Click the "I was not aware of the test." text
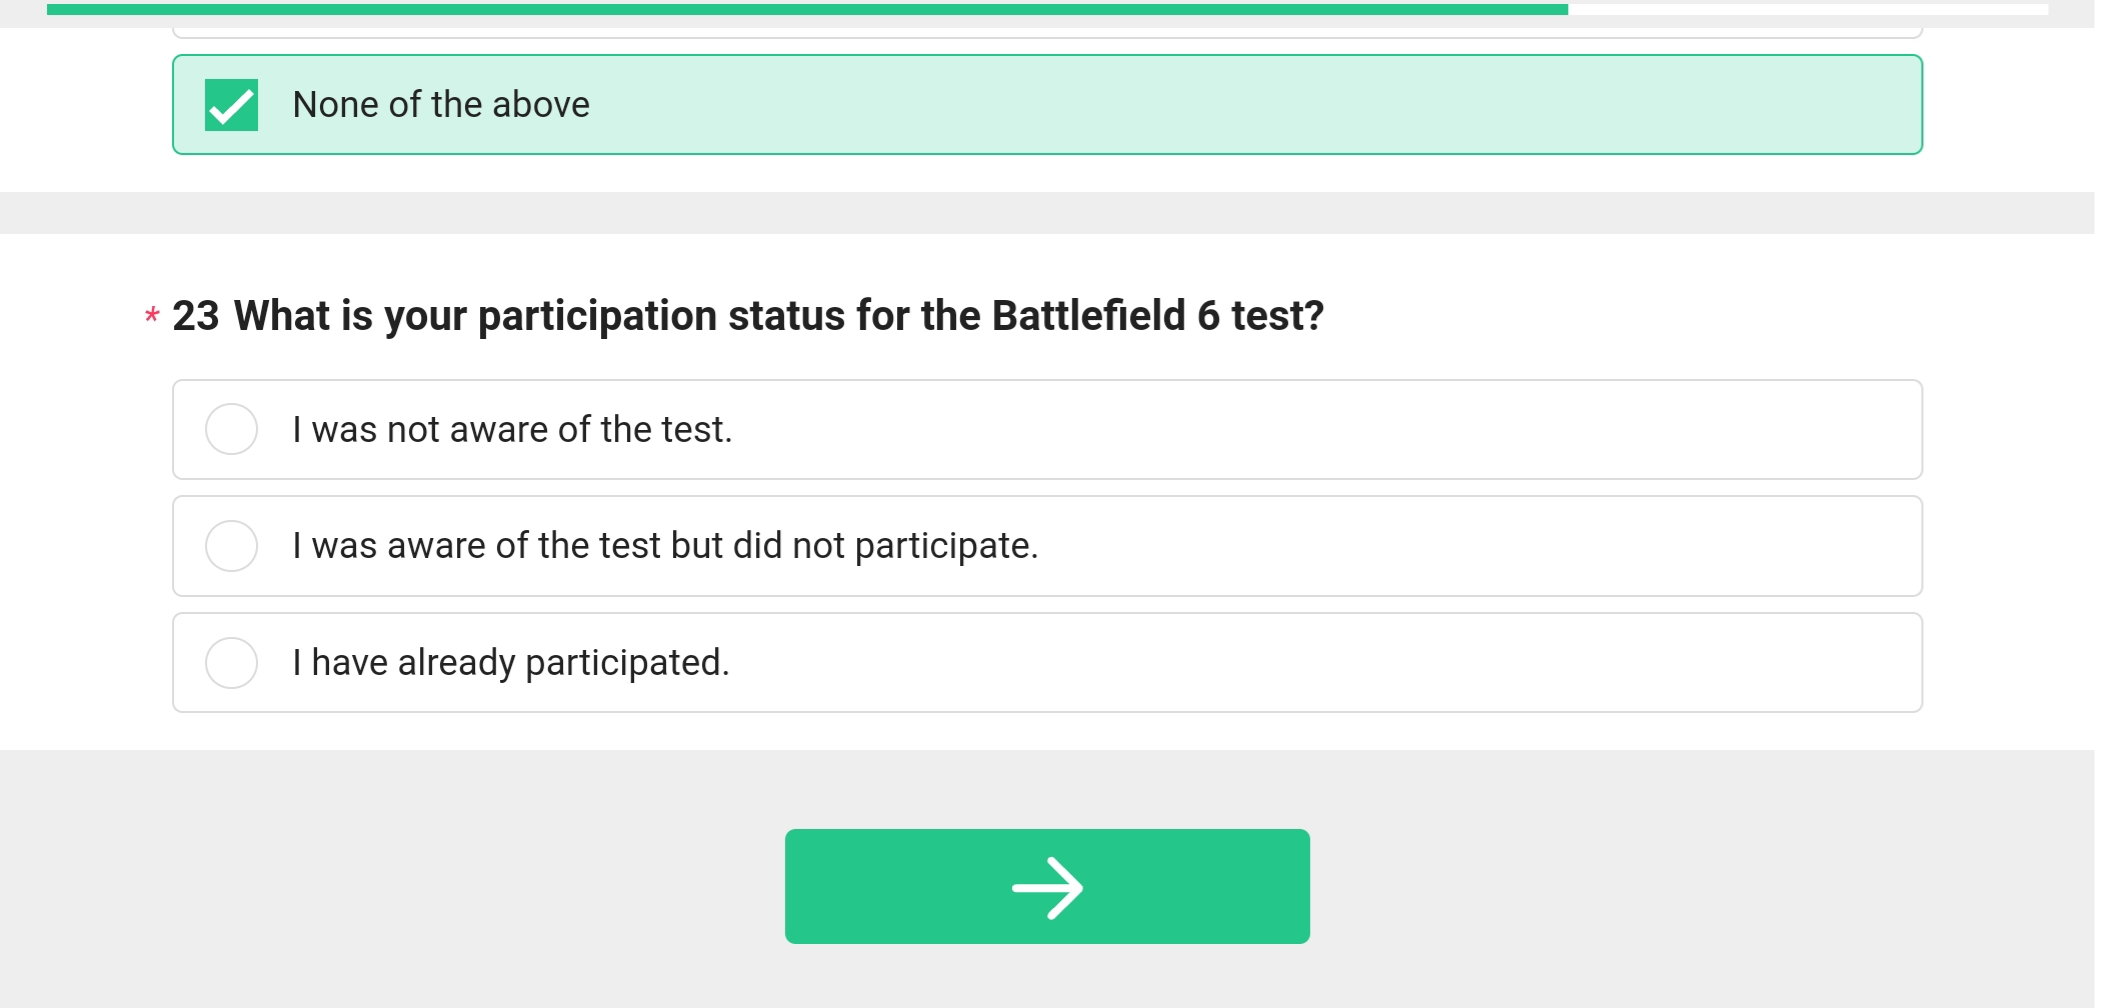2106x1008 pixels. pyautogui.click(x=512, y=430)
